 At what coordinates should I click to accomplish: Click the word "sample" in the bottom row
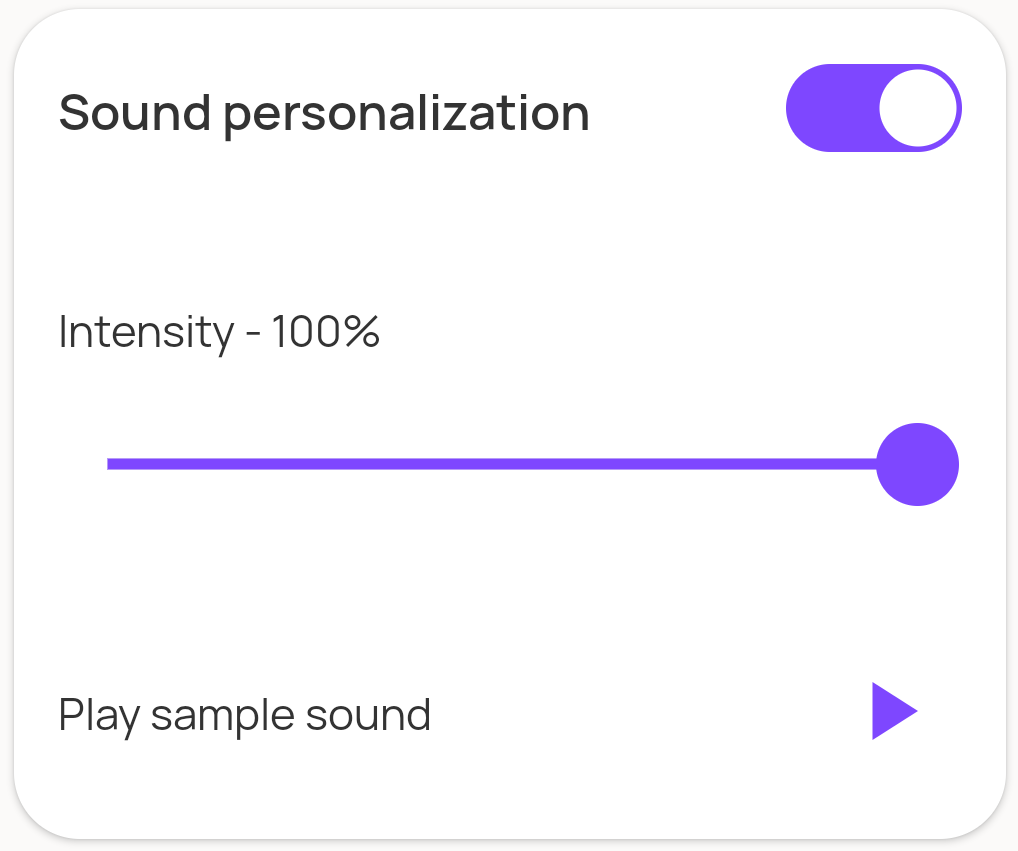point(222,716)
